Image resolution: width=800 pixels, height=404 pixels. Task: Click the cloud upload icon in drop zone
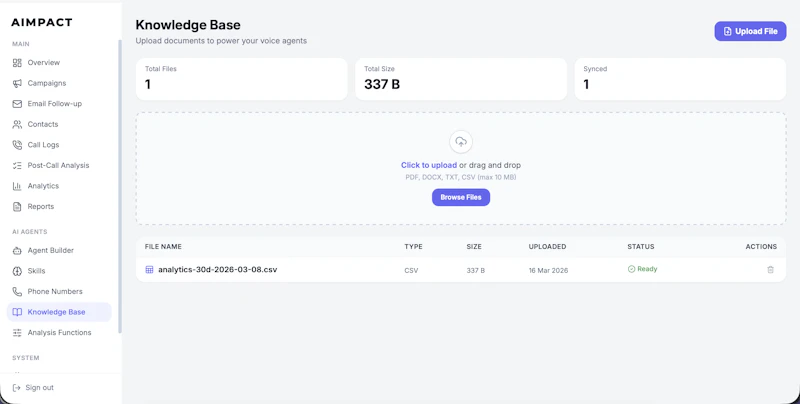tap(461, 142)
